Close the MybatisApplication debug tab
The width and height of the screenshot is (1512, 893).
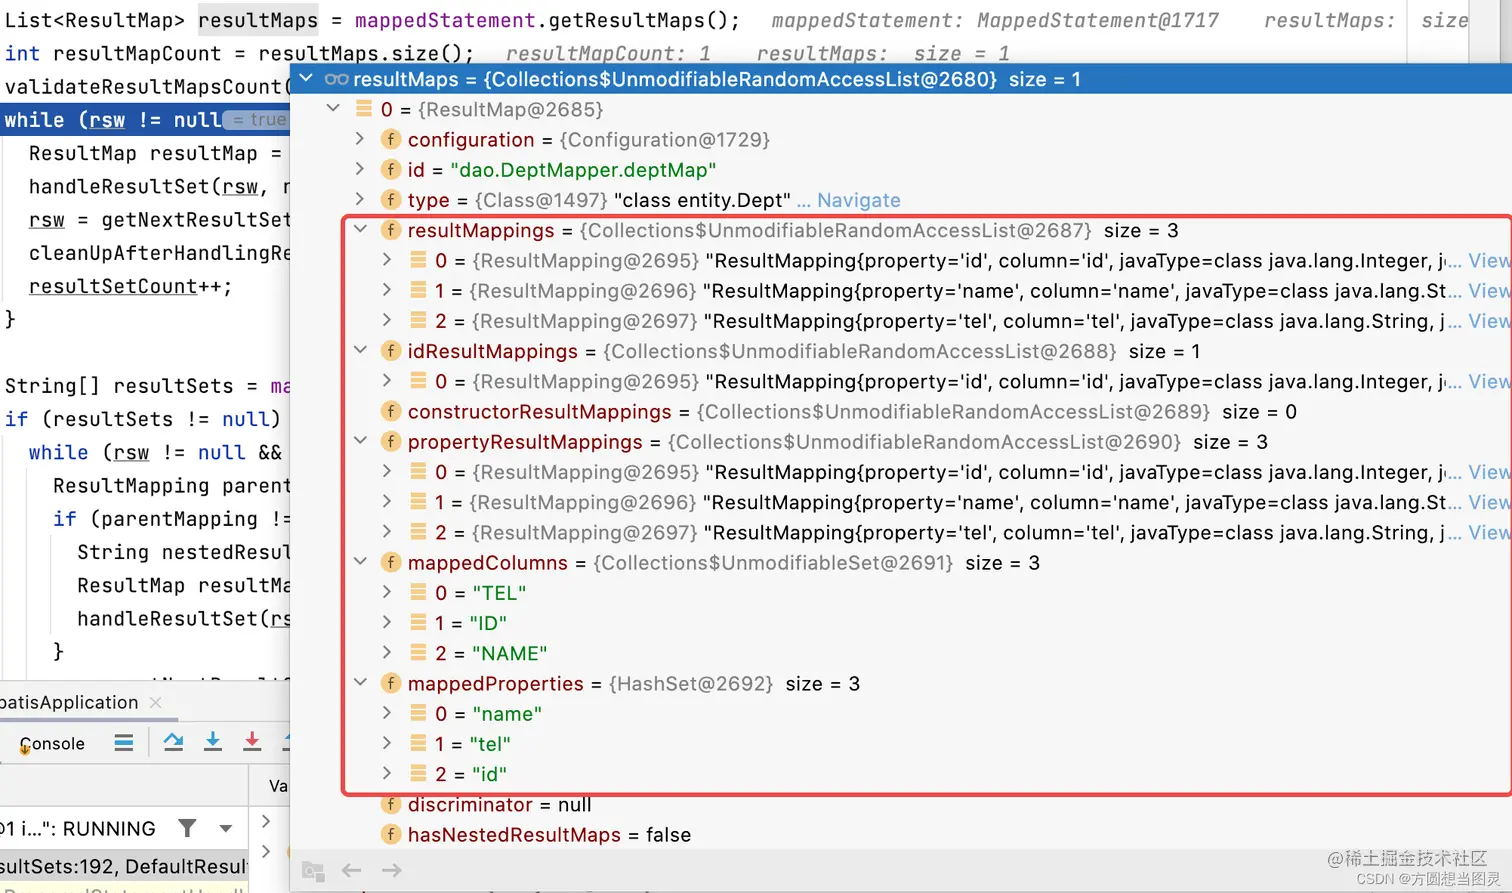click(155, 702)
